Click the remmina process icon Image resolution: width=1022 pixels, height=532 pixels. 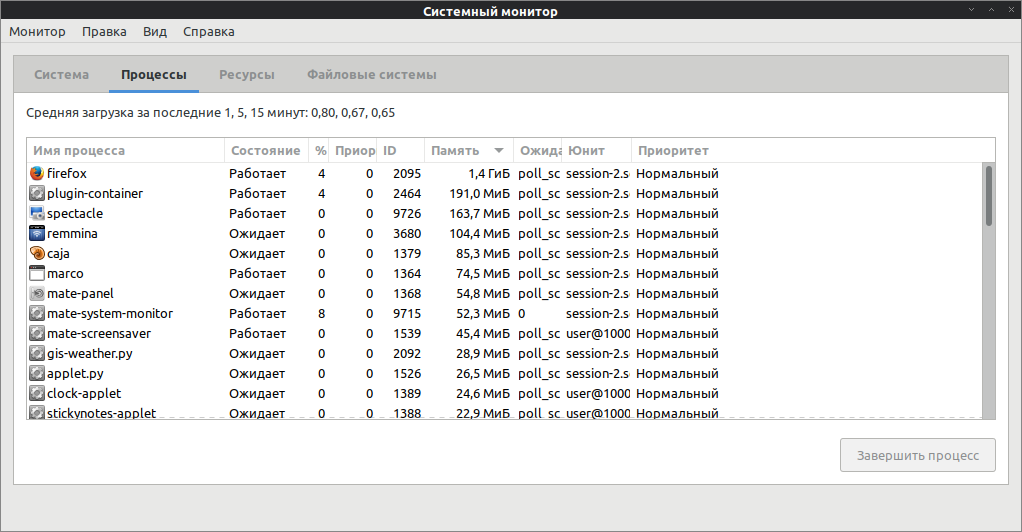click(37, 233)
